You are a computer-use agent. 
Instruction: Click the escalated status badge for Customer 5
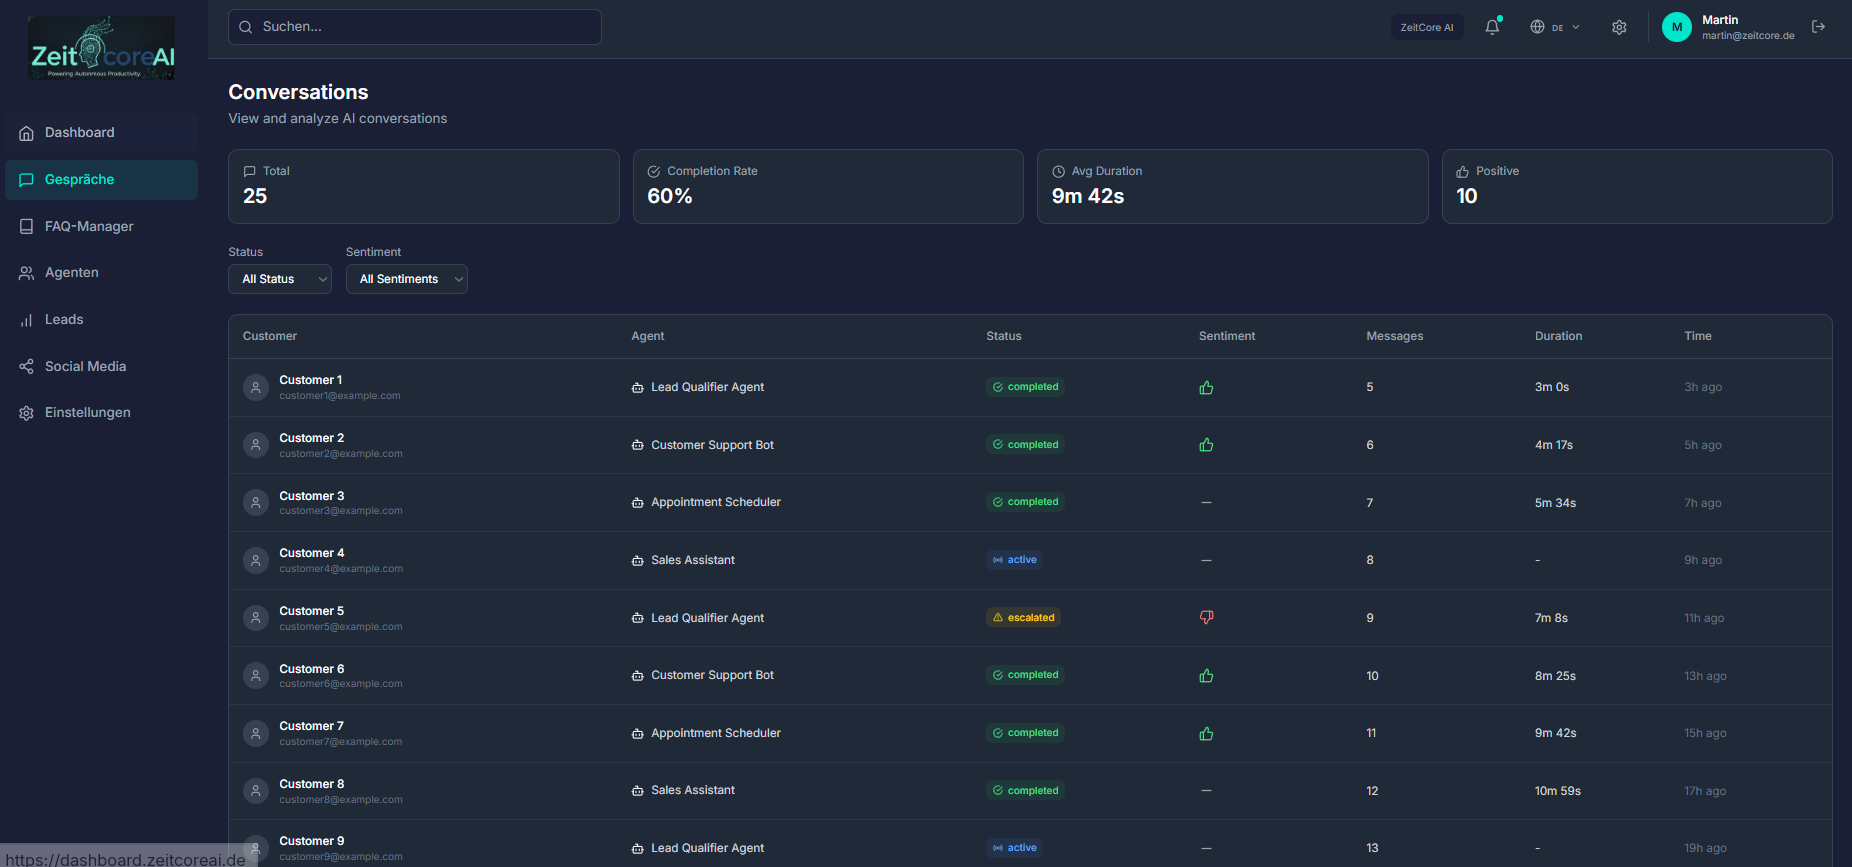pos(1023,618)
